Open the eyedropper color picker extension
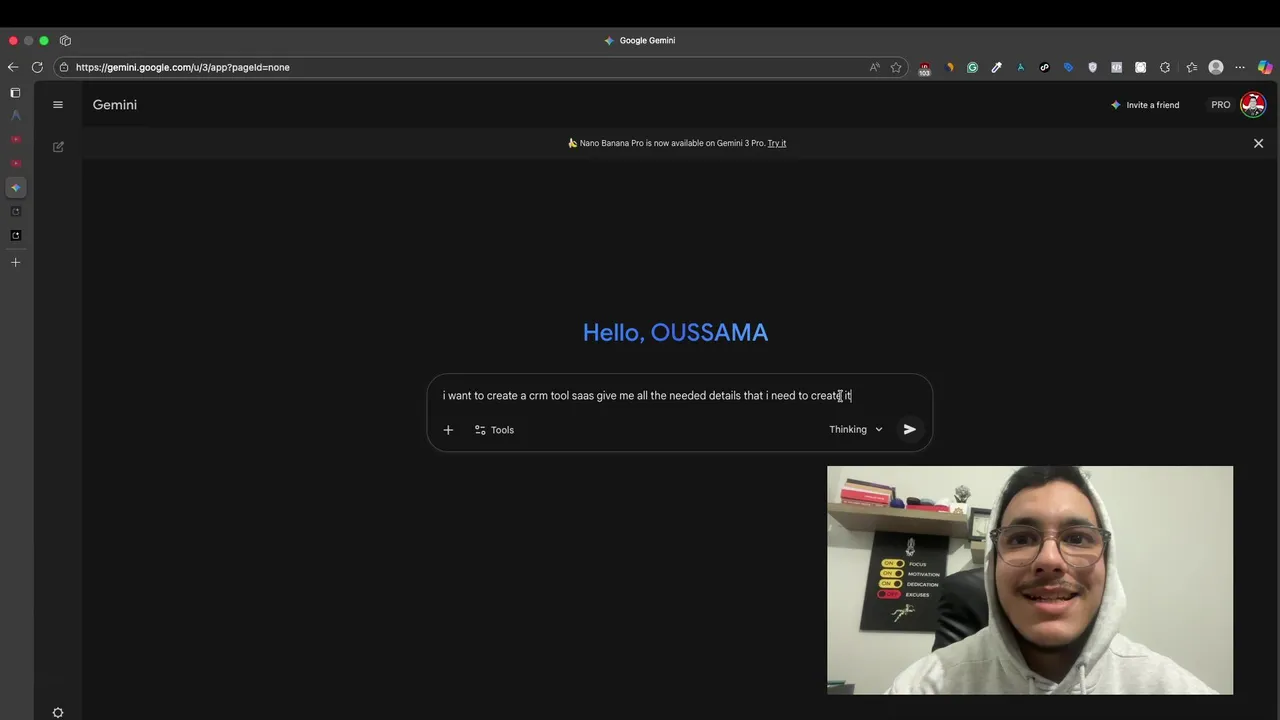 [996, 67]
